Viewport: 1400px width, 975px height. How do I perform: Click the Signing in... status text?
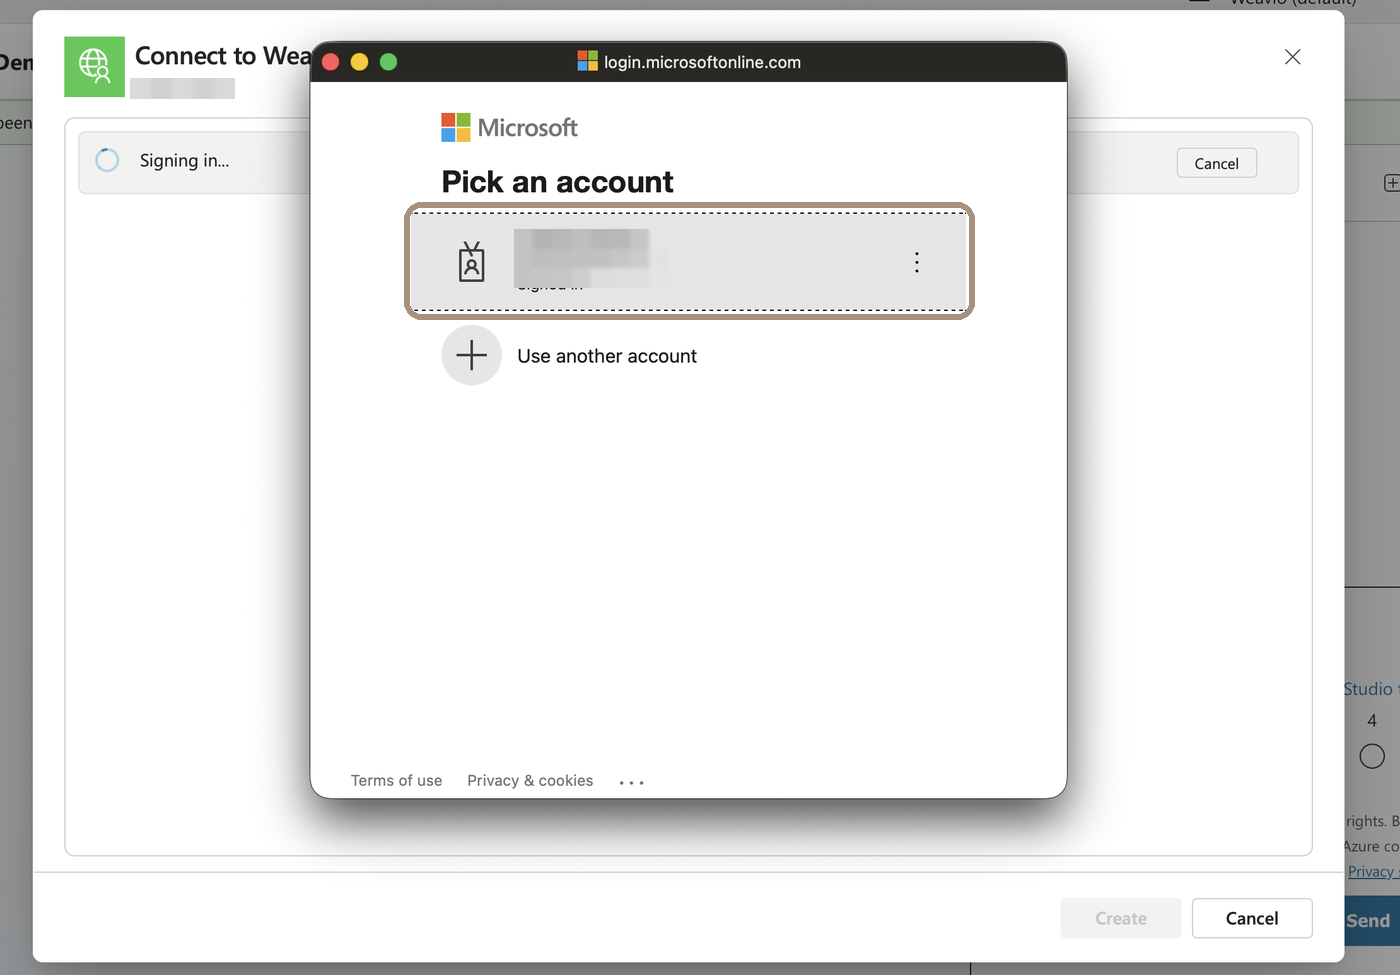184,161
